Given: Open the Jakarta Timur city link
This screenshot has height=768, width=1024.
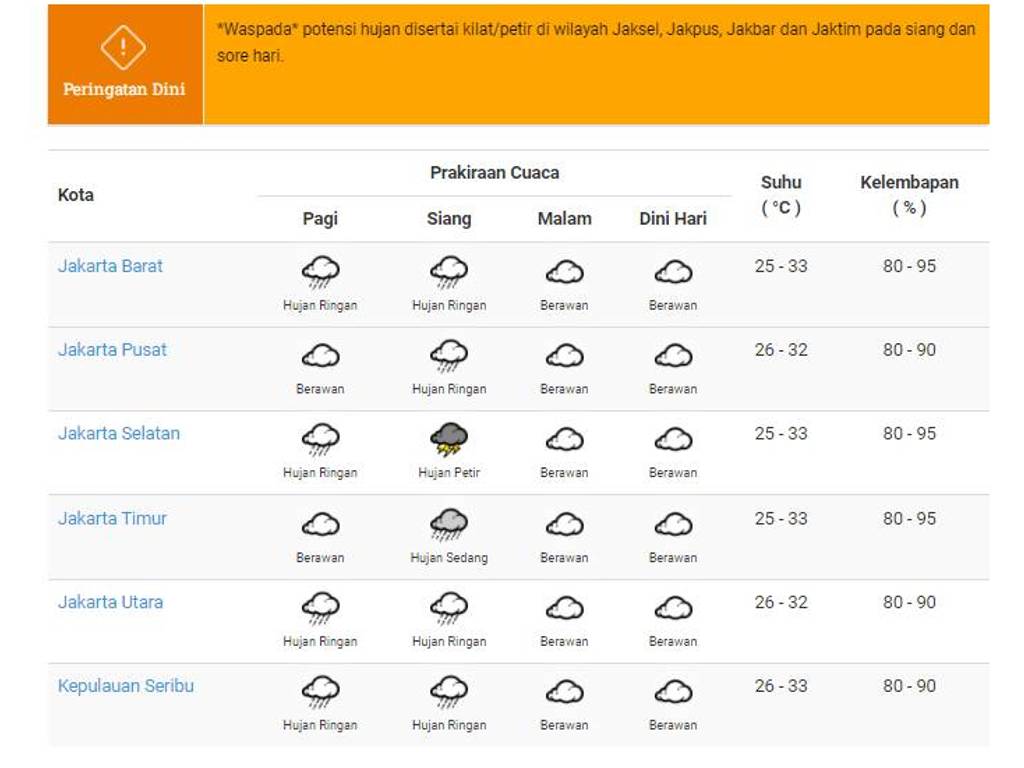Looking at the screenshot, I should (x=112, y=518).
